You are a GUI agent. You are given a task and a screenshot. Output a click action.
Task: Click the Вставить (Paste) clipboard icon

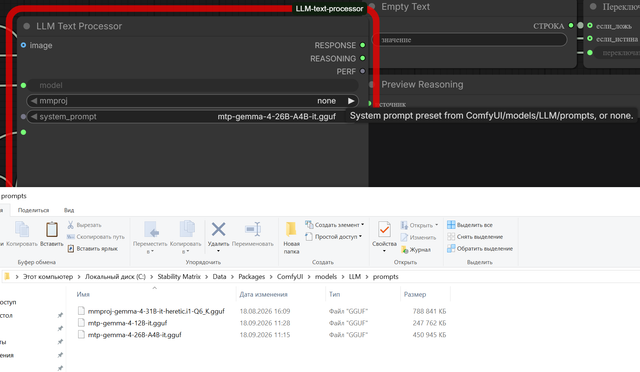tap(51, 229)
